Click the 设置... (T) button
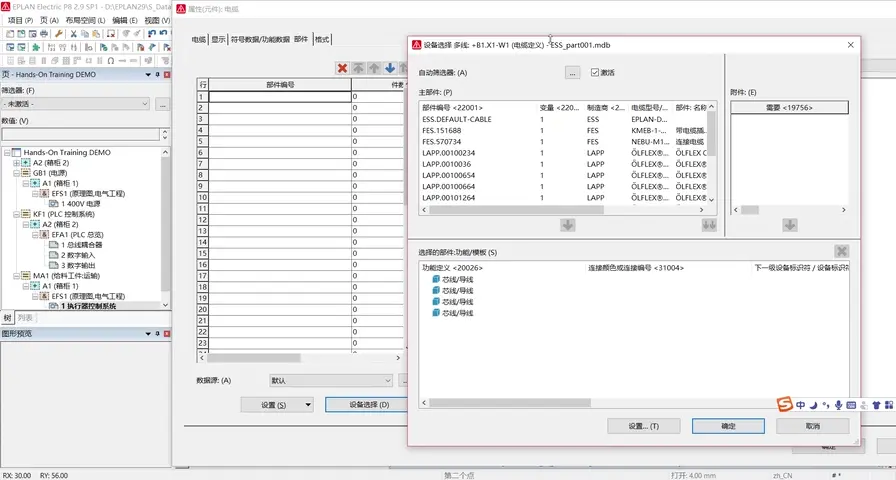This screenshot has width=896, height=480. 643,426
